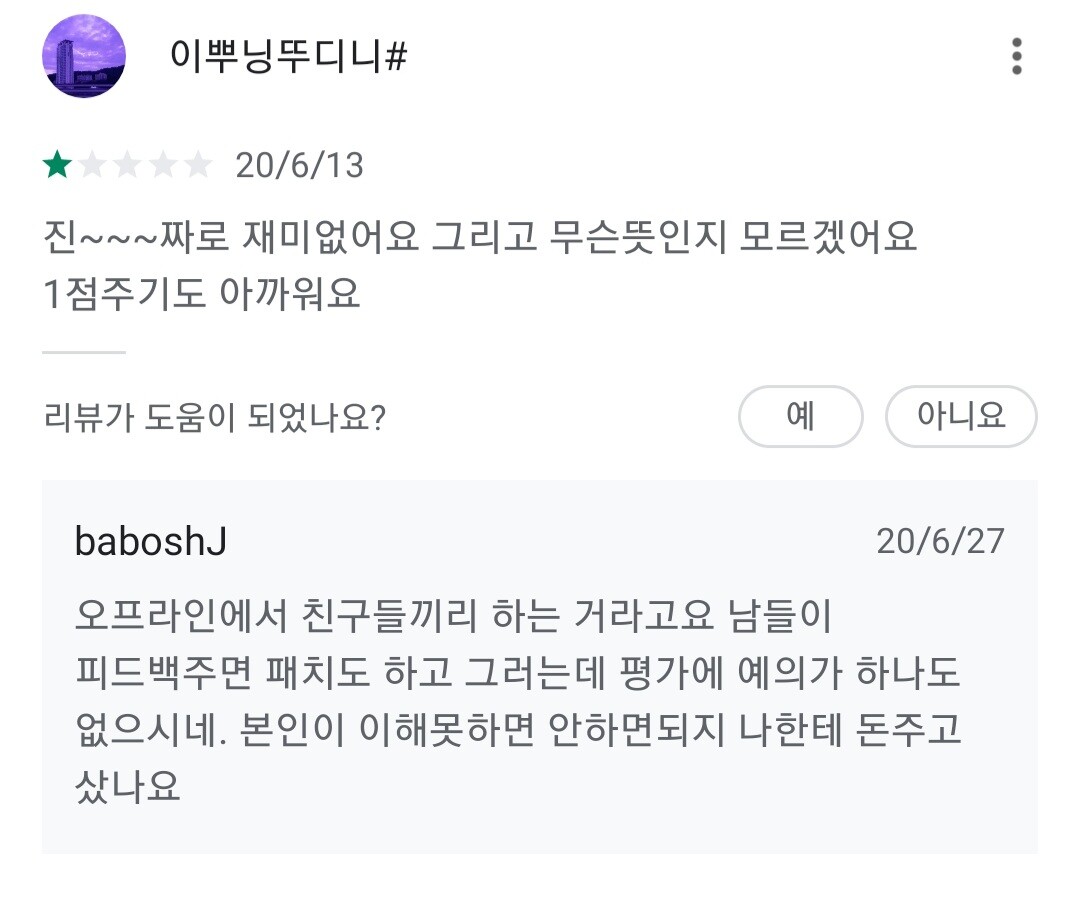This screenshot has width=1080, height=897.
Task: Click the fifth gray rating star
Action: [x=198, y=165]
